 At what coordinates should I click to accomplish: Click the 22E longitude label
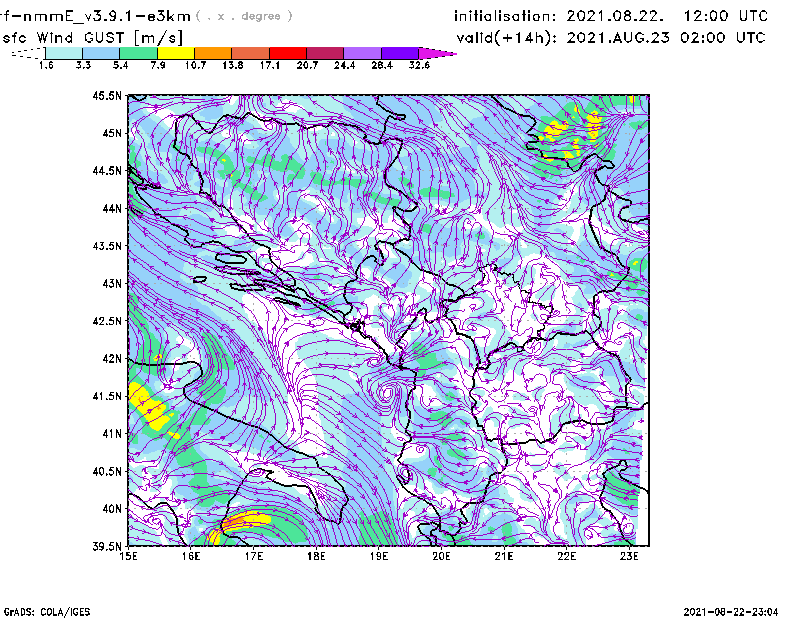(x=566, y=556)
